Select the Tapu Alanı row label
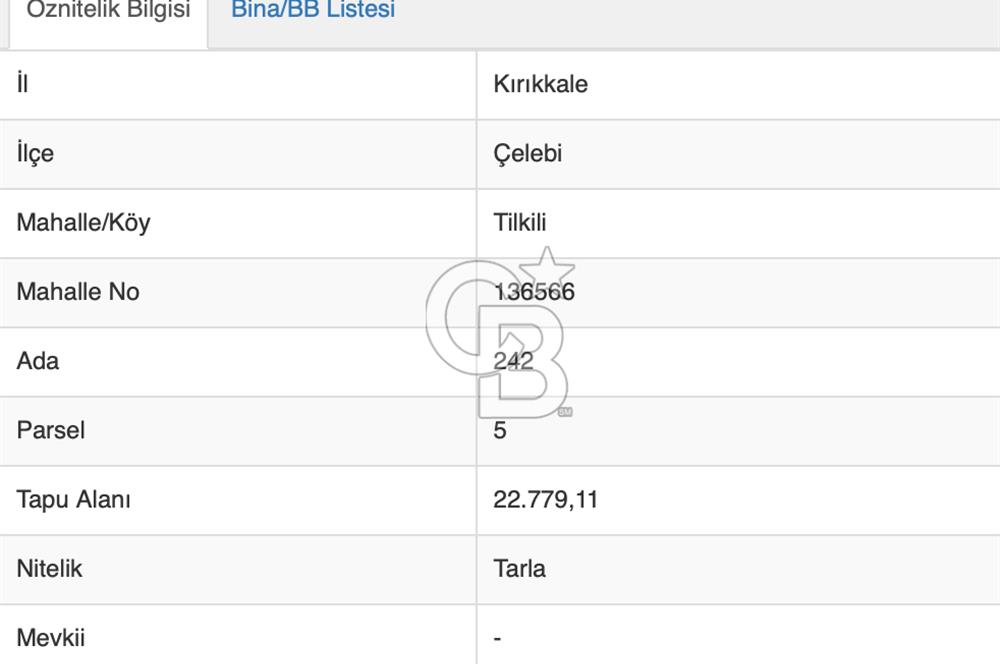The height and width of the screenshot is (664, 1000). tap(72, 499)
